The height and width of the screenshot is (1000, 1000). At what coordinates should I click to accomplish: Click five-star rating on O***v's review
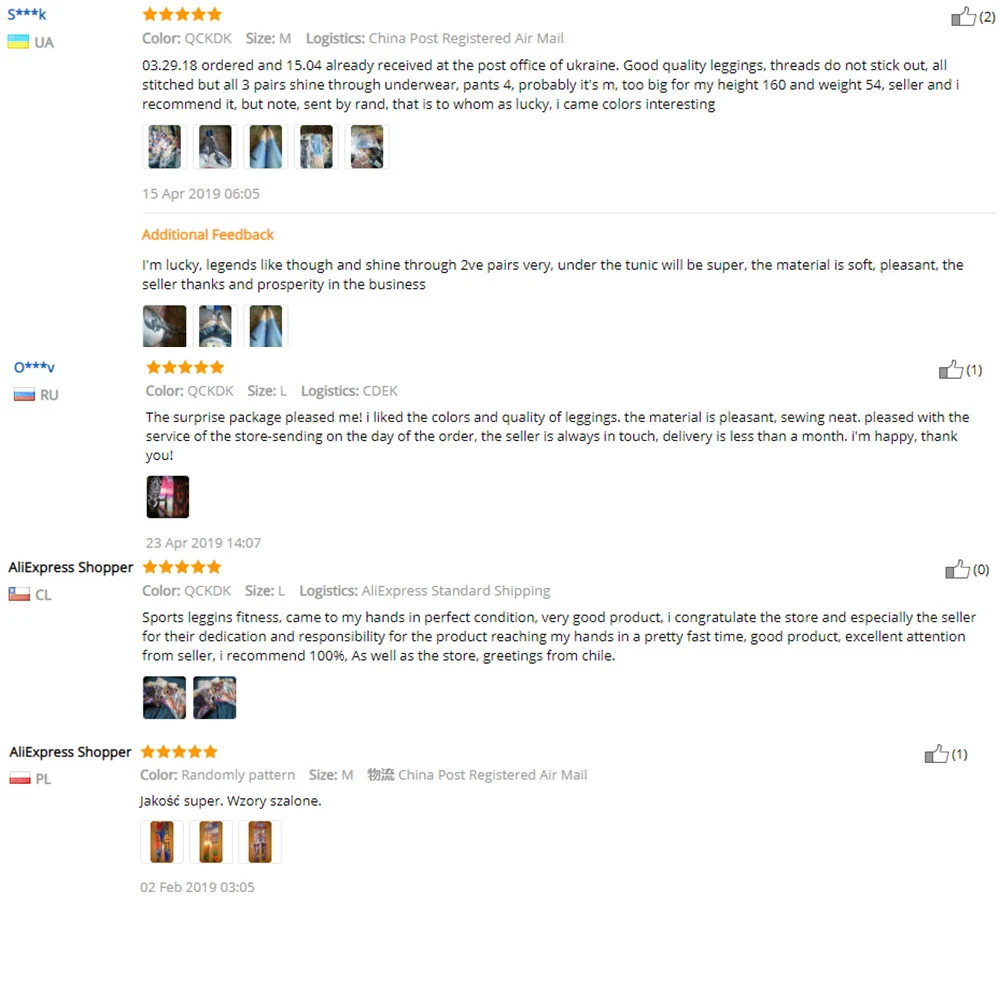click(186, 367)
